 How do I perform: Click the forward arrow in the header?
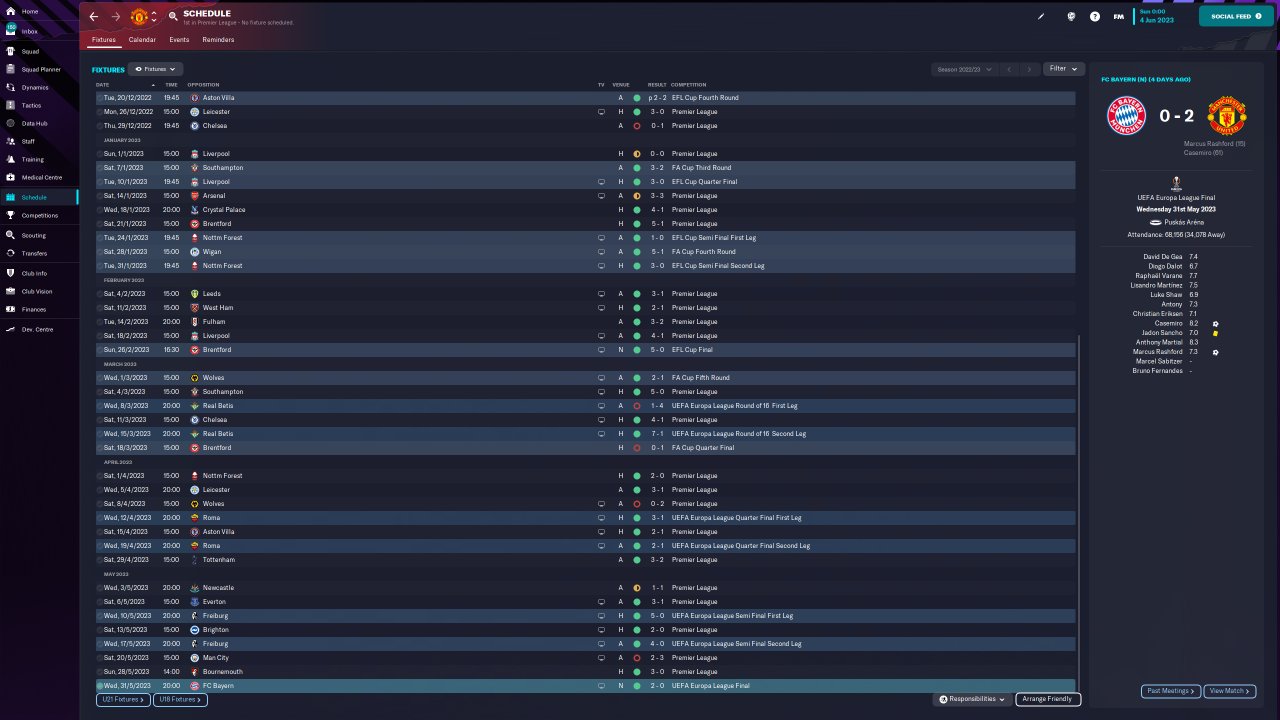116,17
